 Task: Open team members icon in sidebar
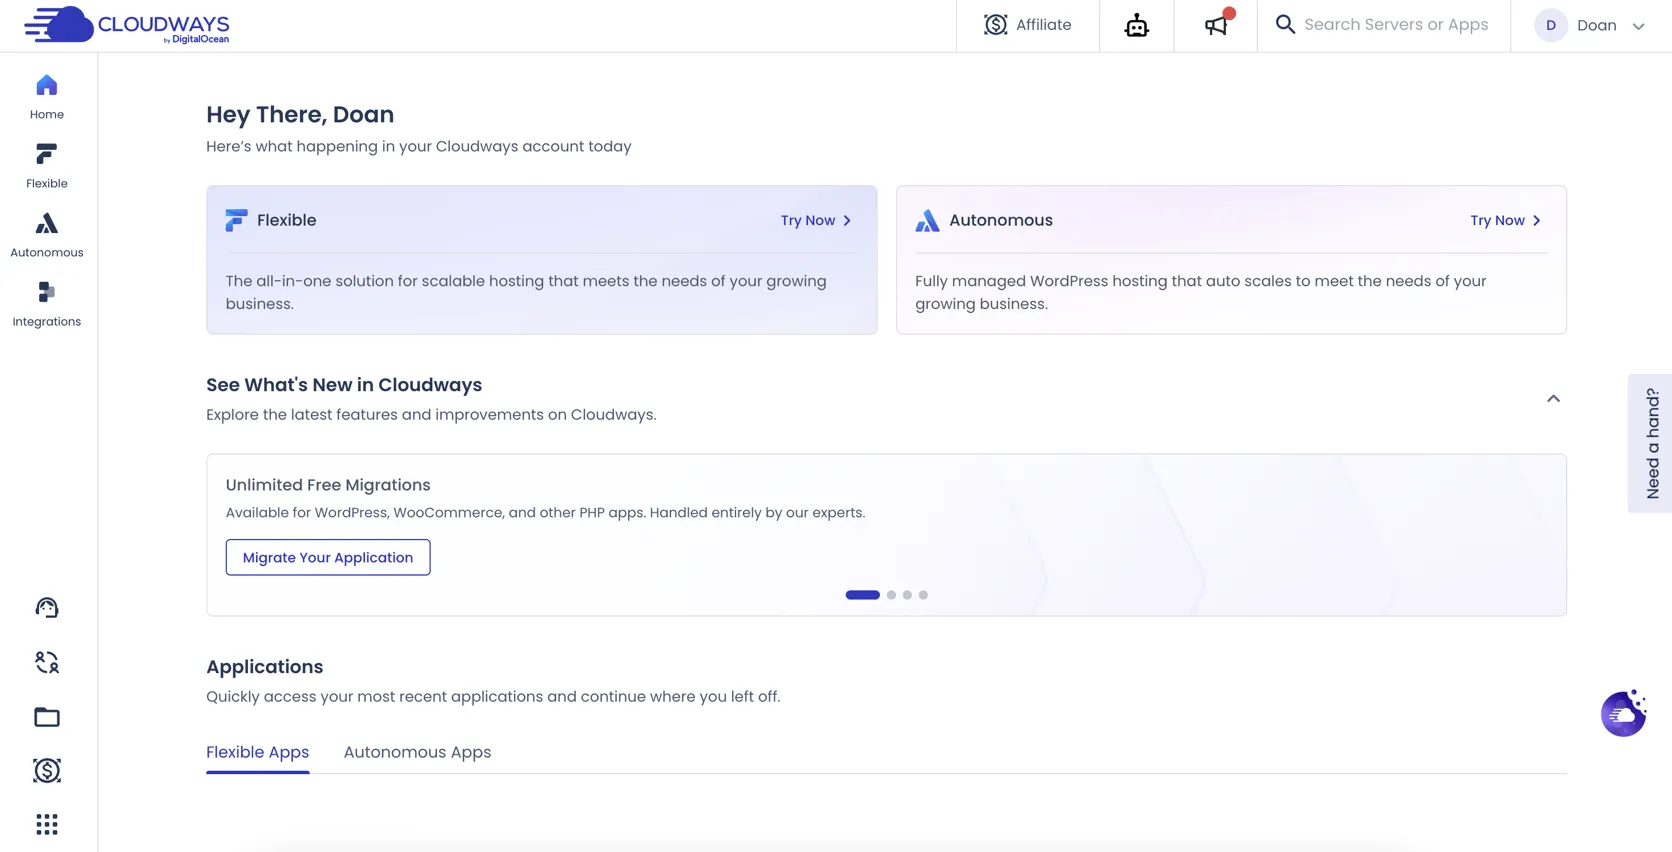[47, 662]
